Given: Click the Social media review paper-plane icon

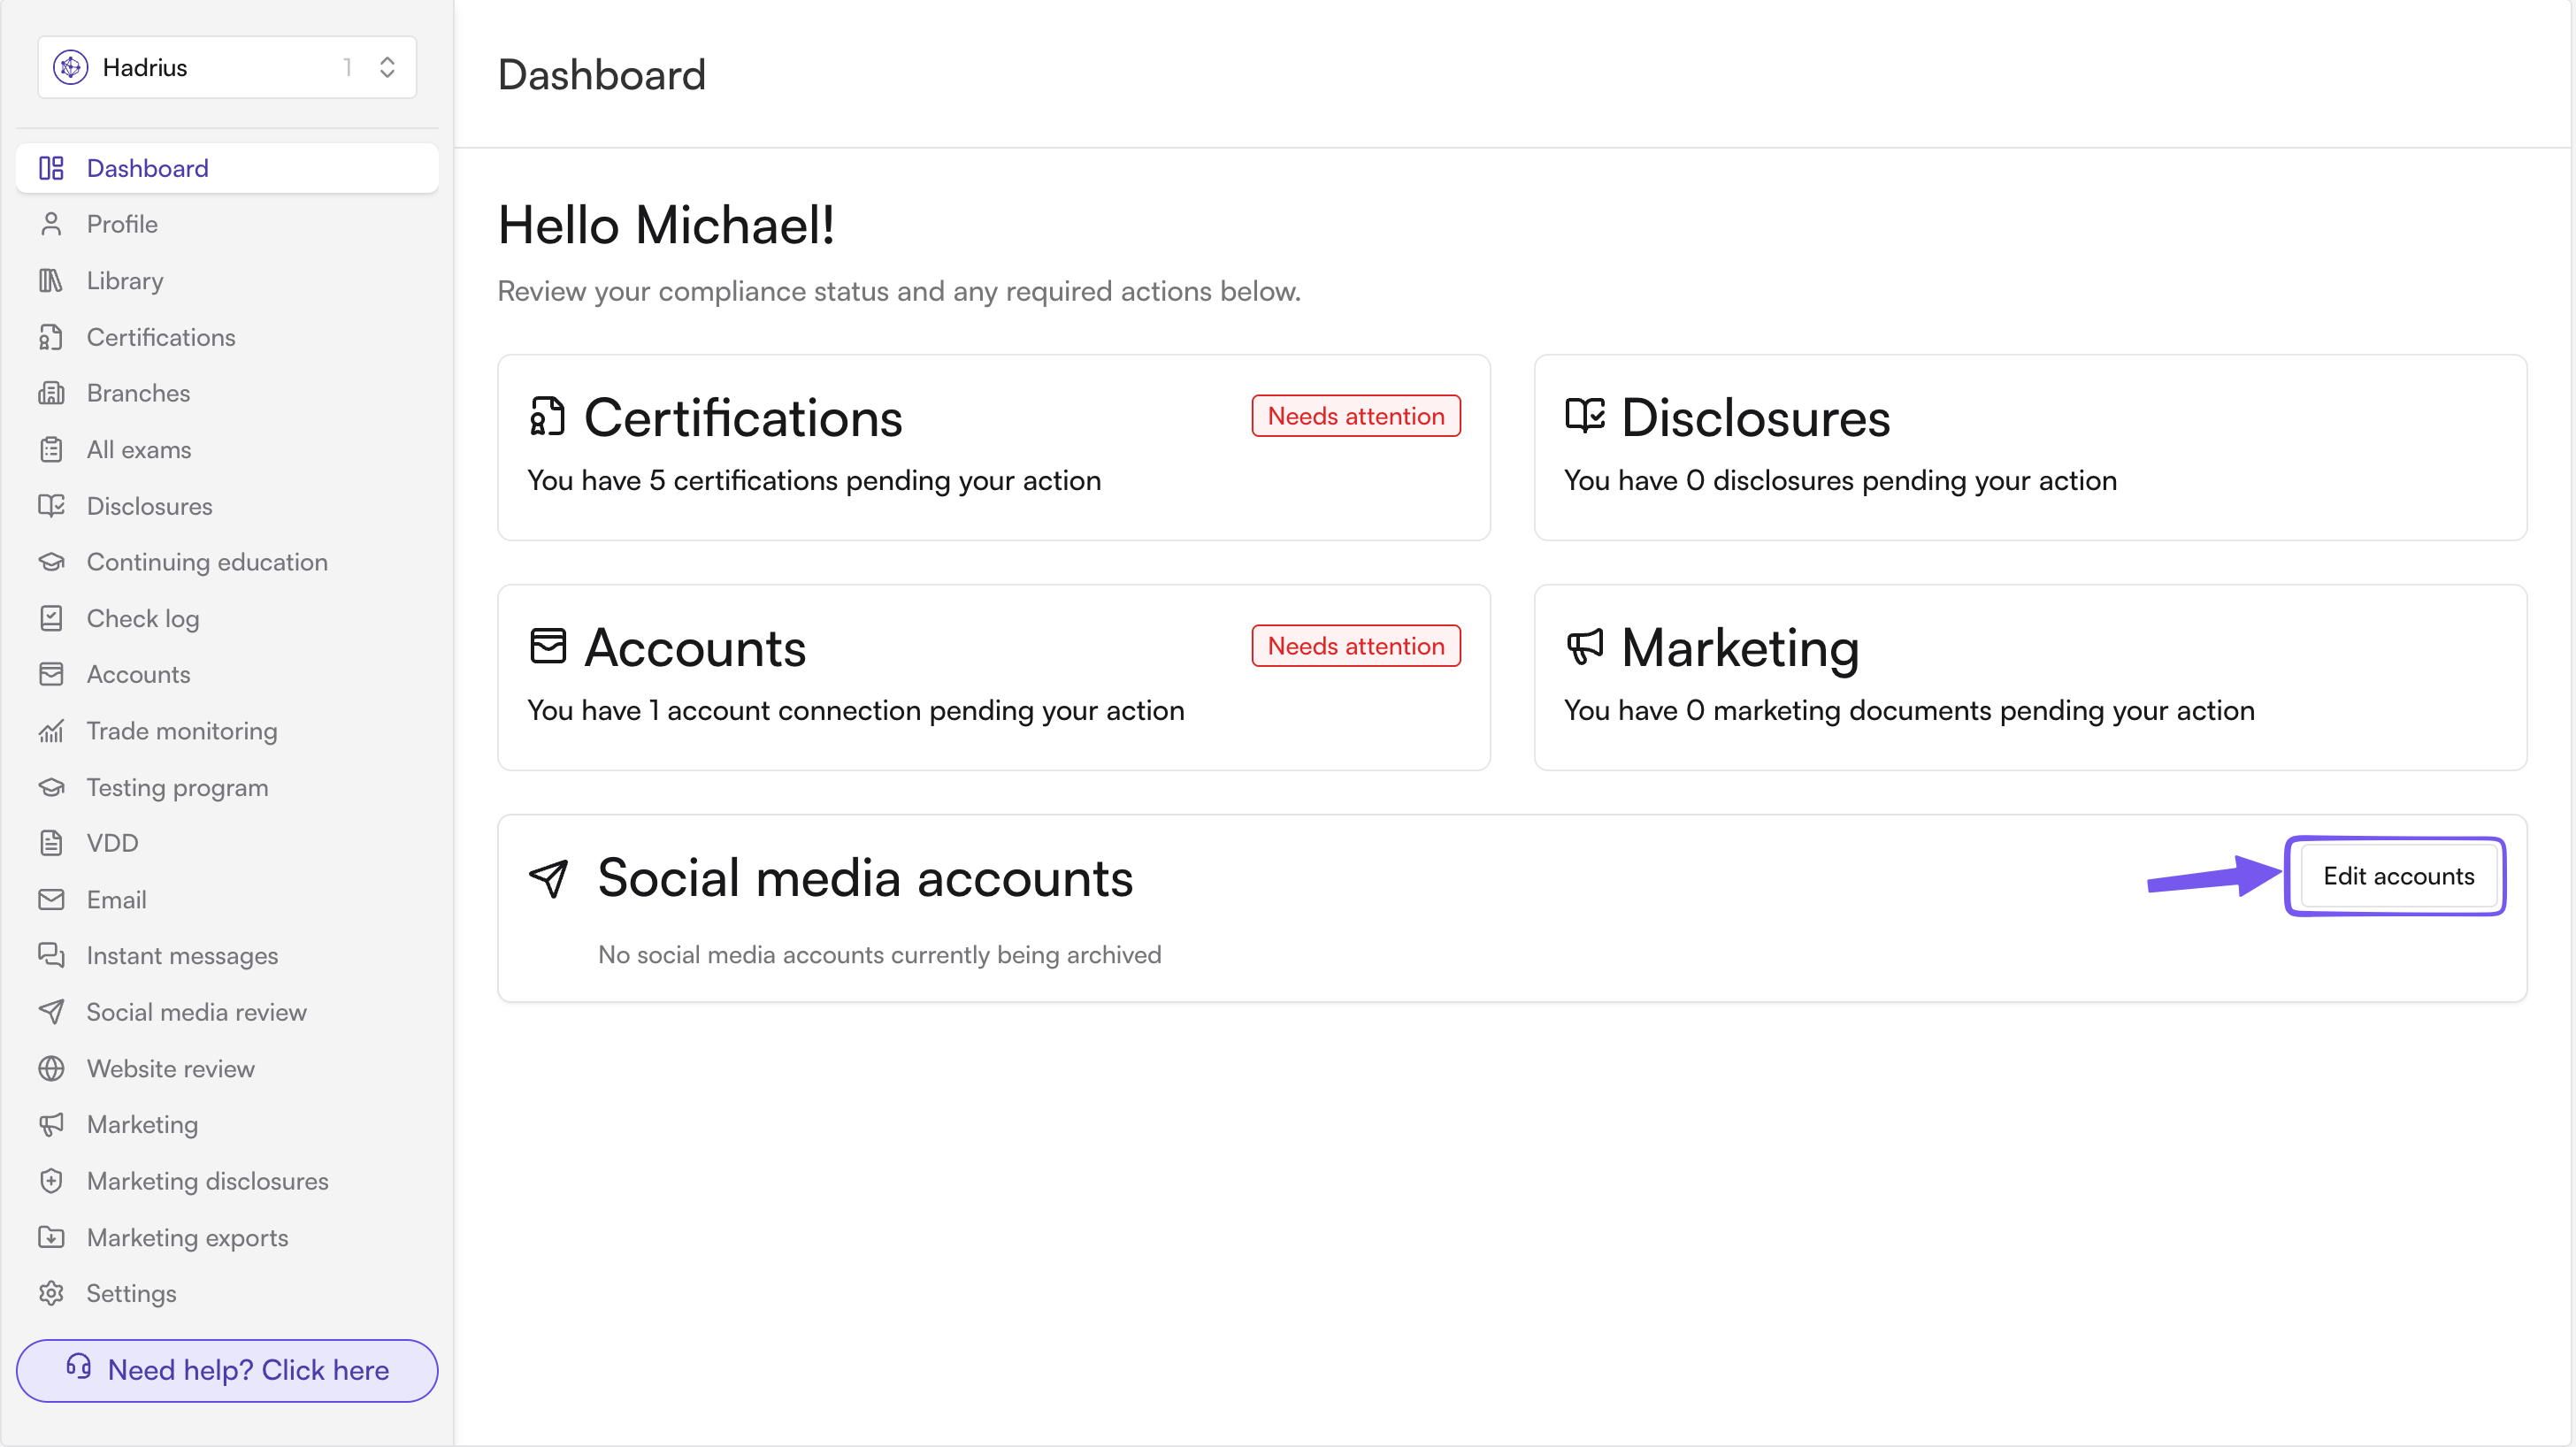Looking at the screenshot, I should (x=51, y=1012).
